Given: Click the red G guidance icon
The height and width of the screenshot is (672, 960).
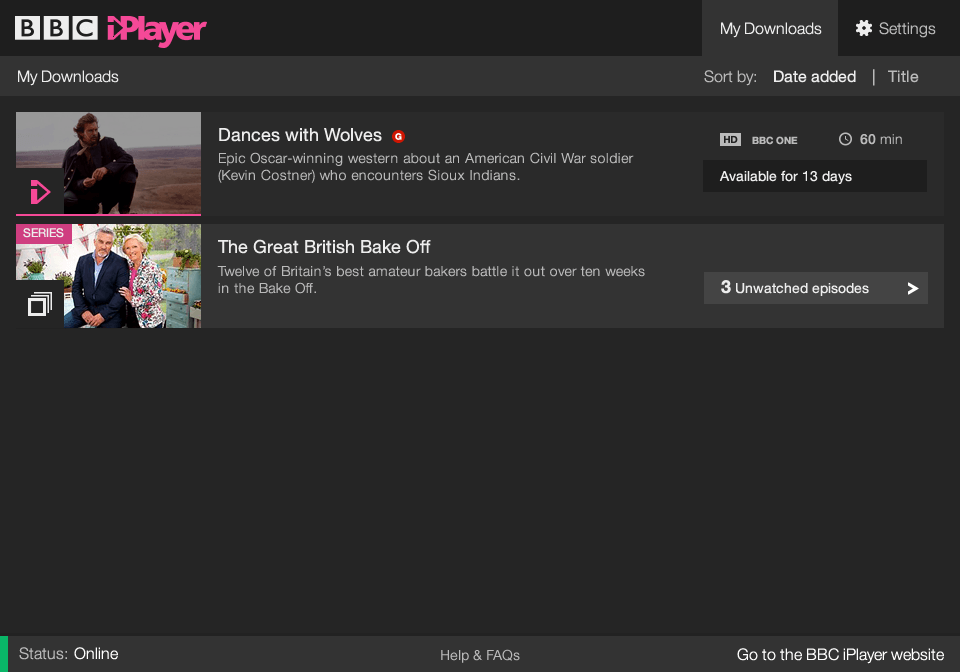Looking at the screenshot, I should (x=398, y=136).
